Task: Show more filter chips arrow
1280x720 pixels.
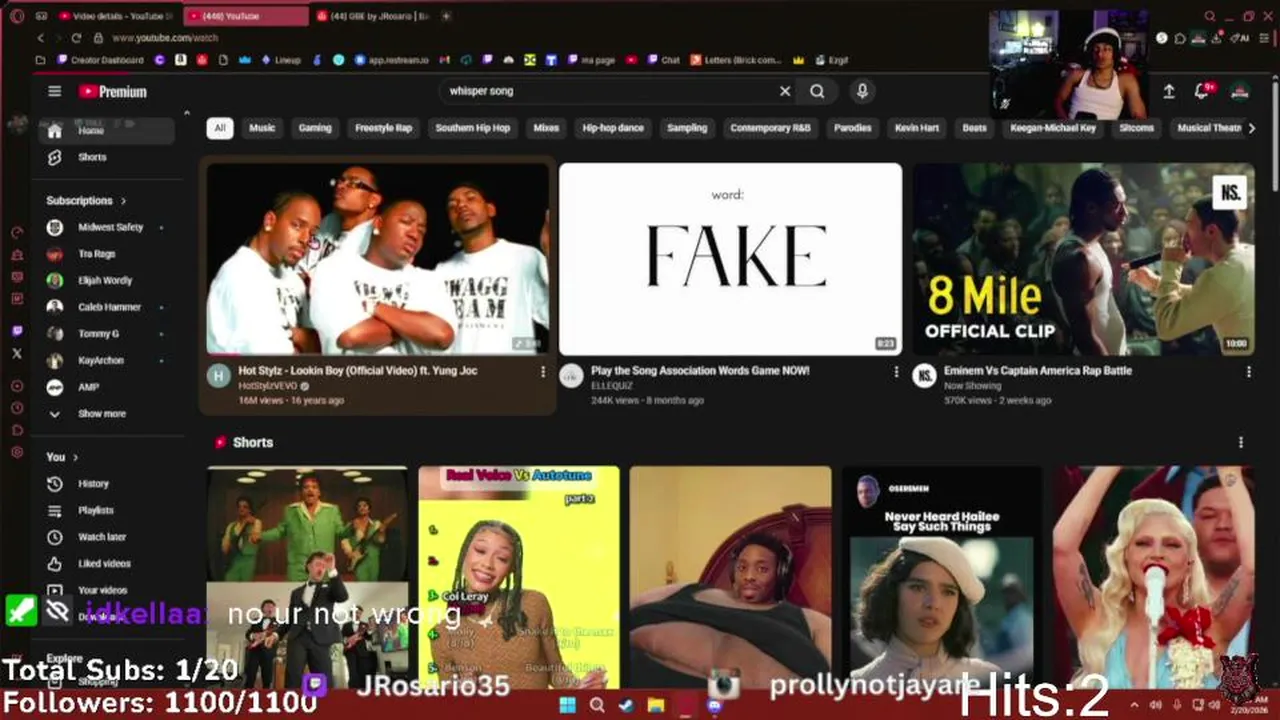Action: (x=1251, y=128)
